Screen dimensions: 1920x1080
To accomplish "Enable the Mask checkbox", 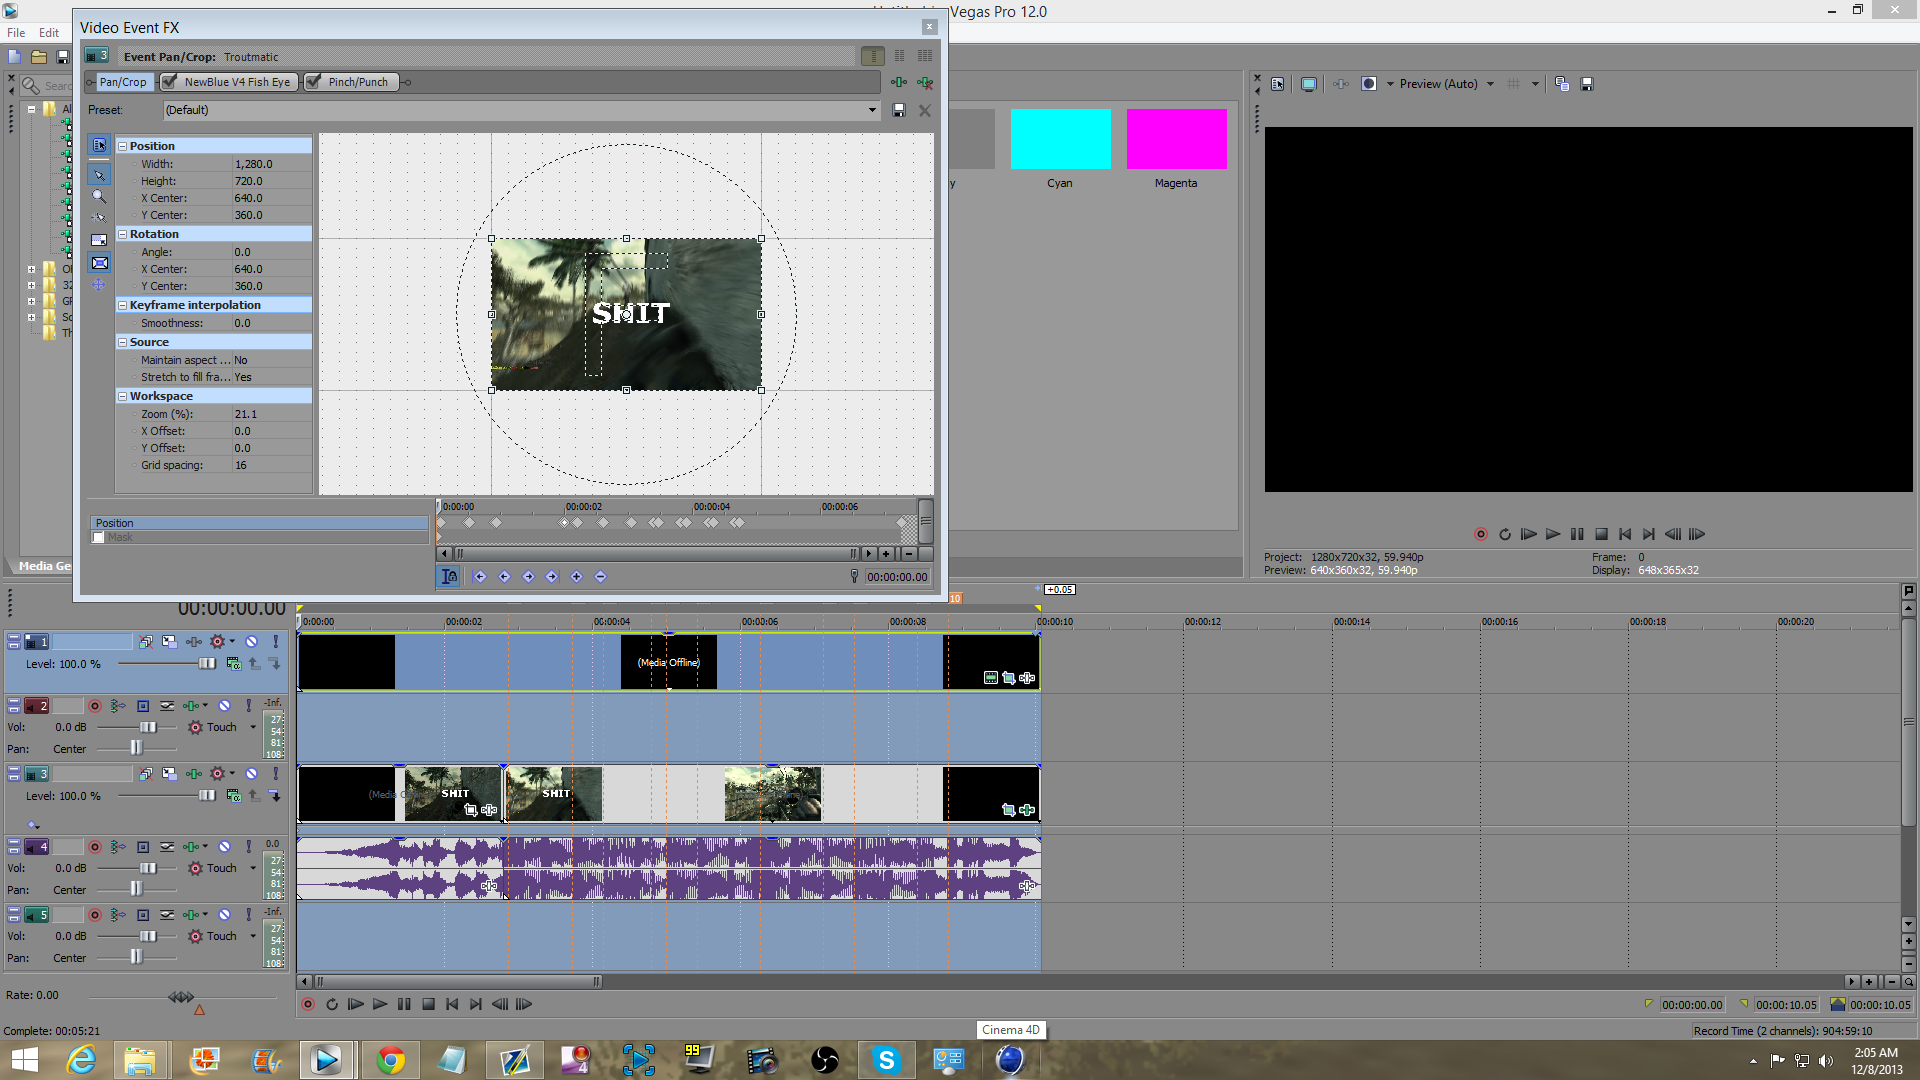I will click(98, 538).
